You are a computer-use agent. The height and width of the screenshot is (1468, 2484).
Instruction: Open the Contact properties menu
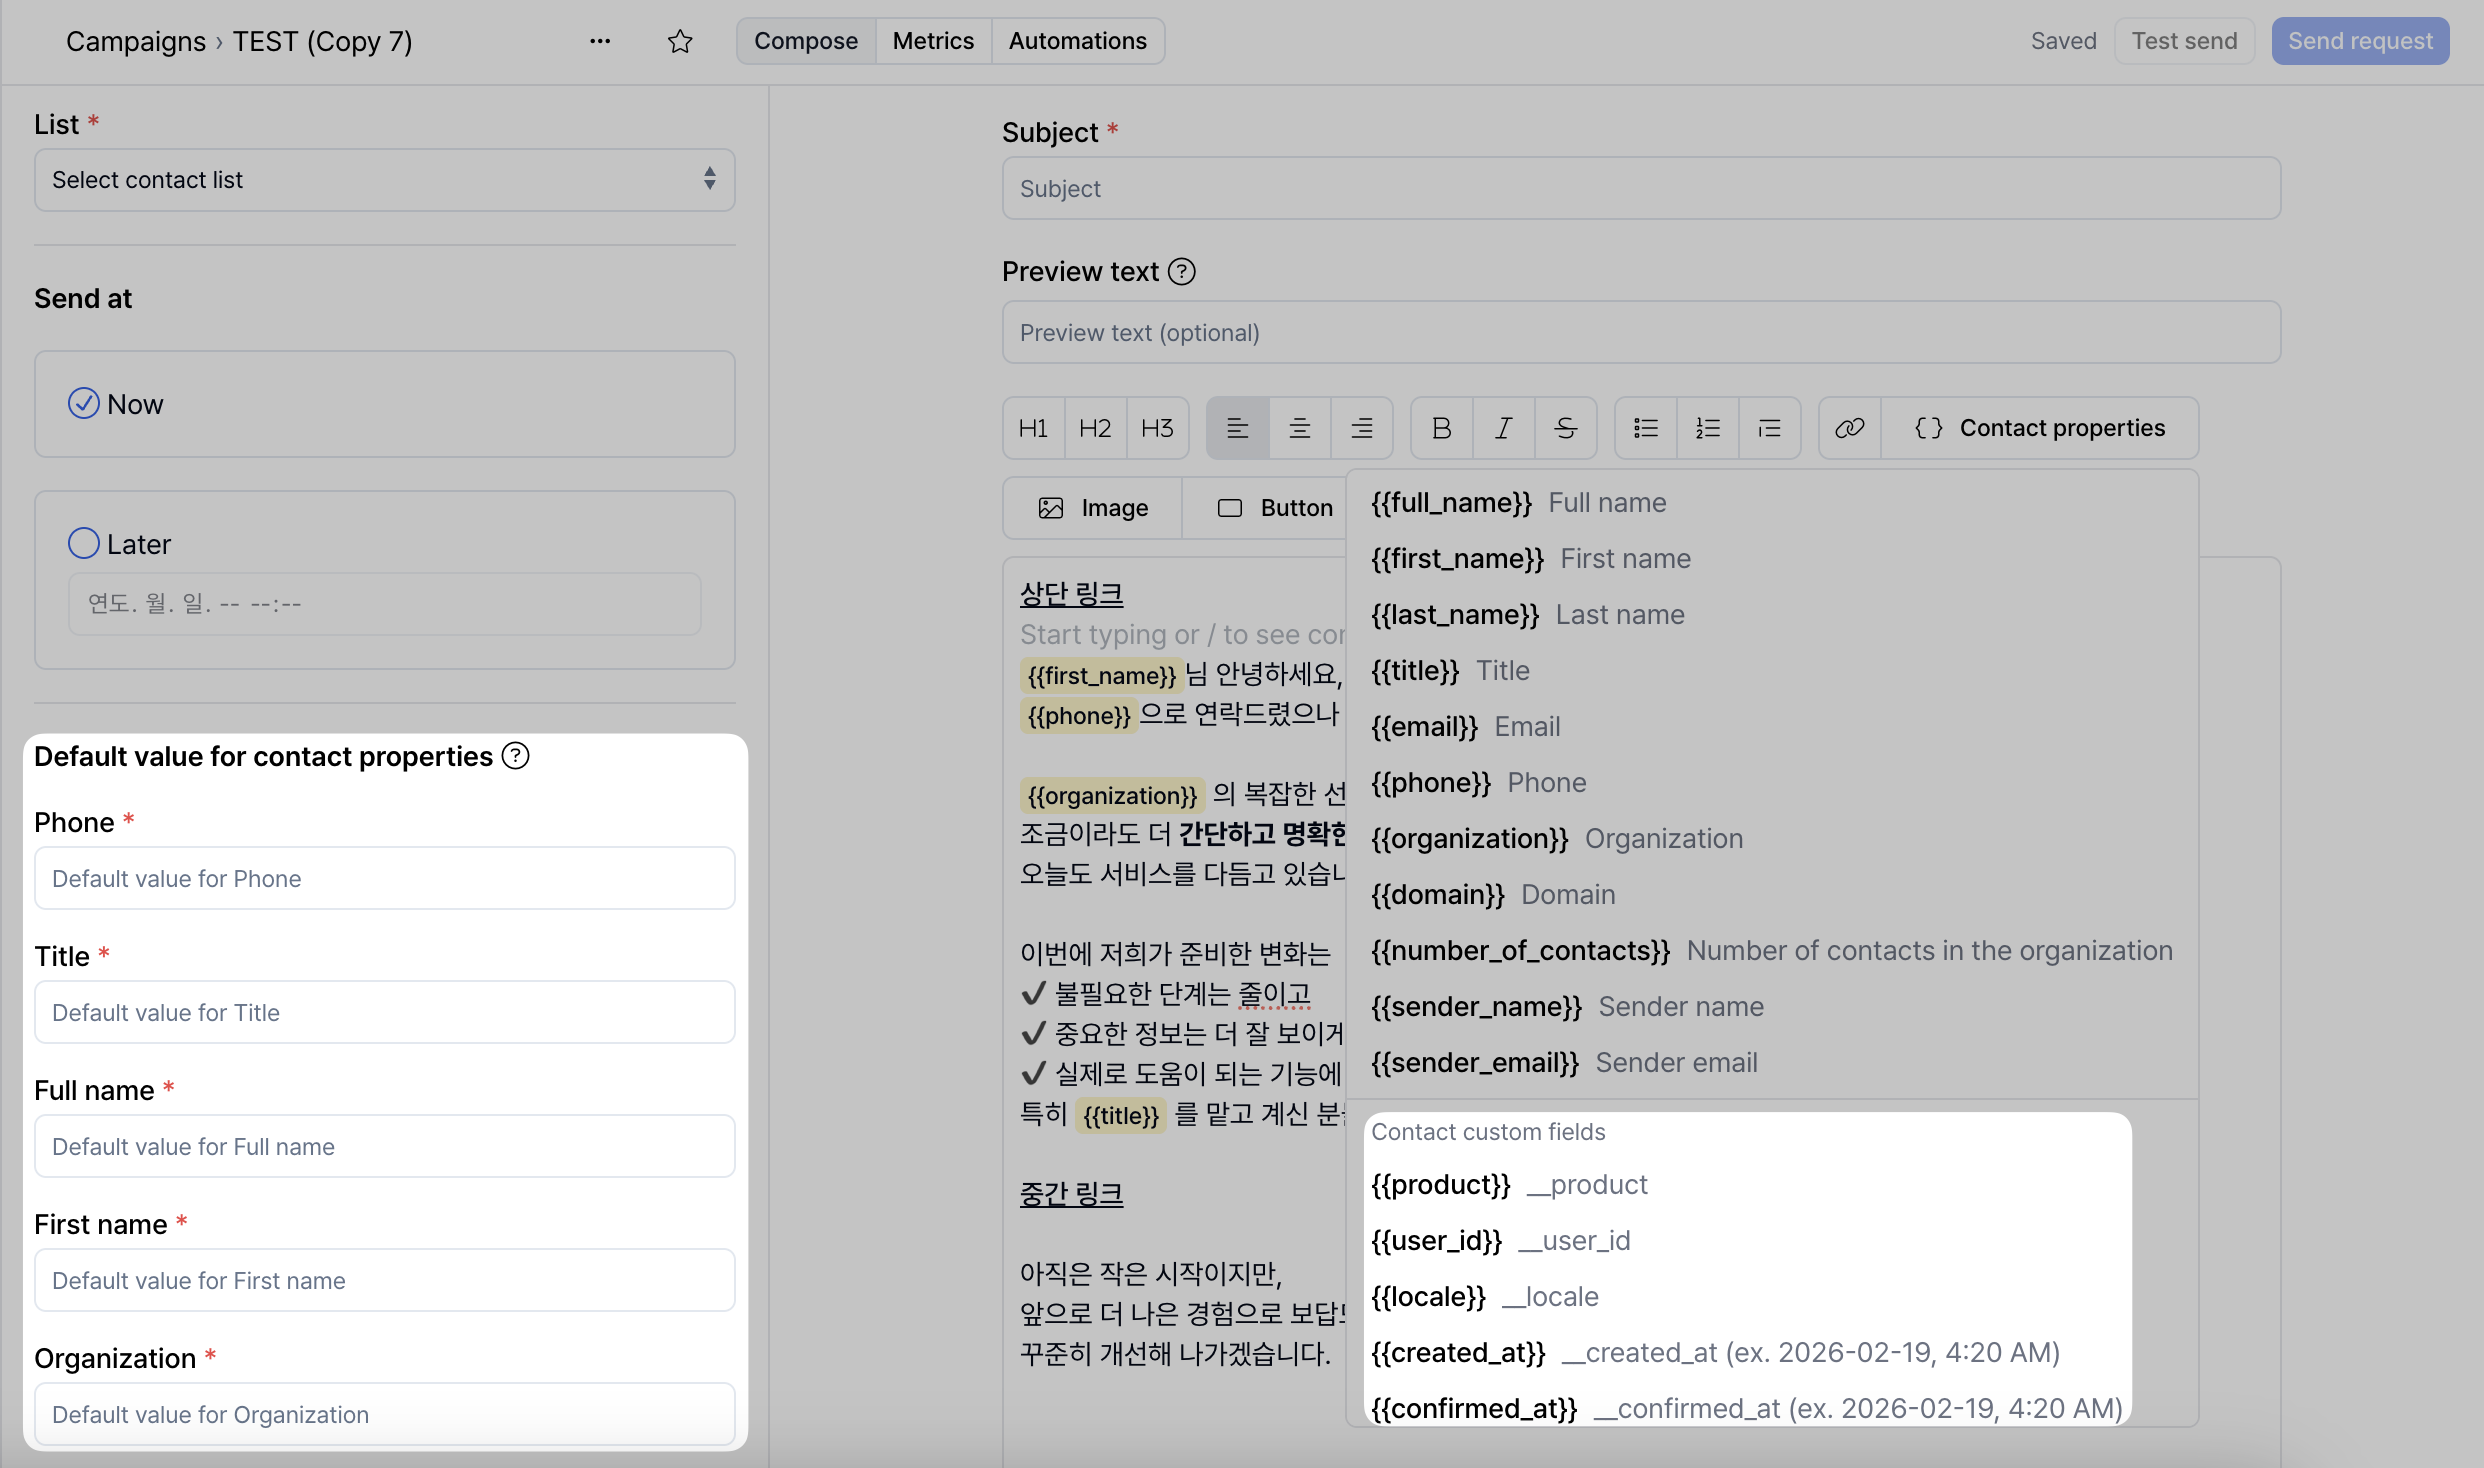(x=2041, y=427)
